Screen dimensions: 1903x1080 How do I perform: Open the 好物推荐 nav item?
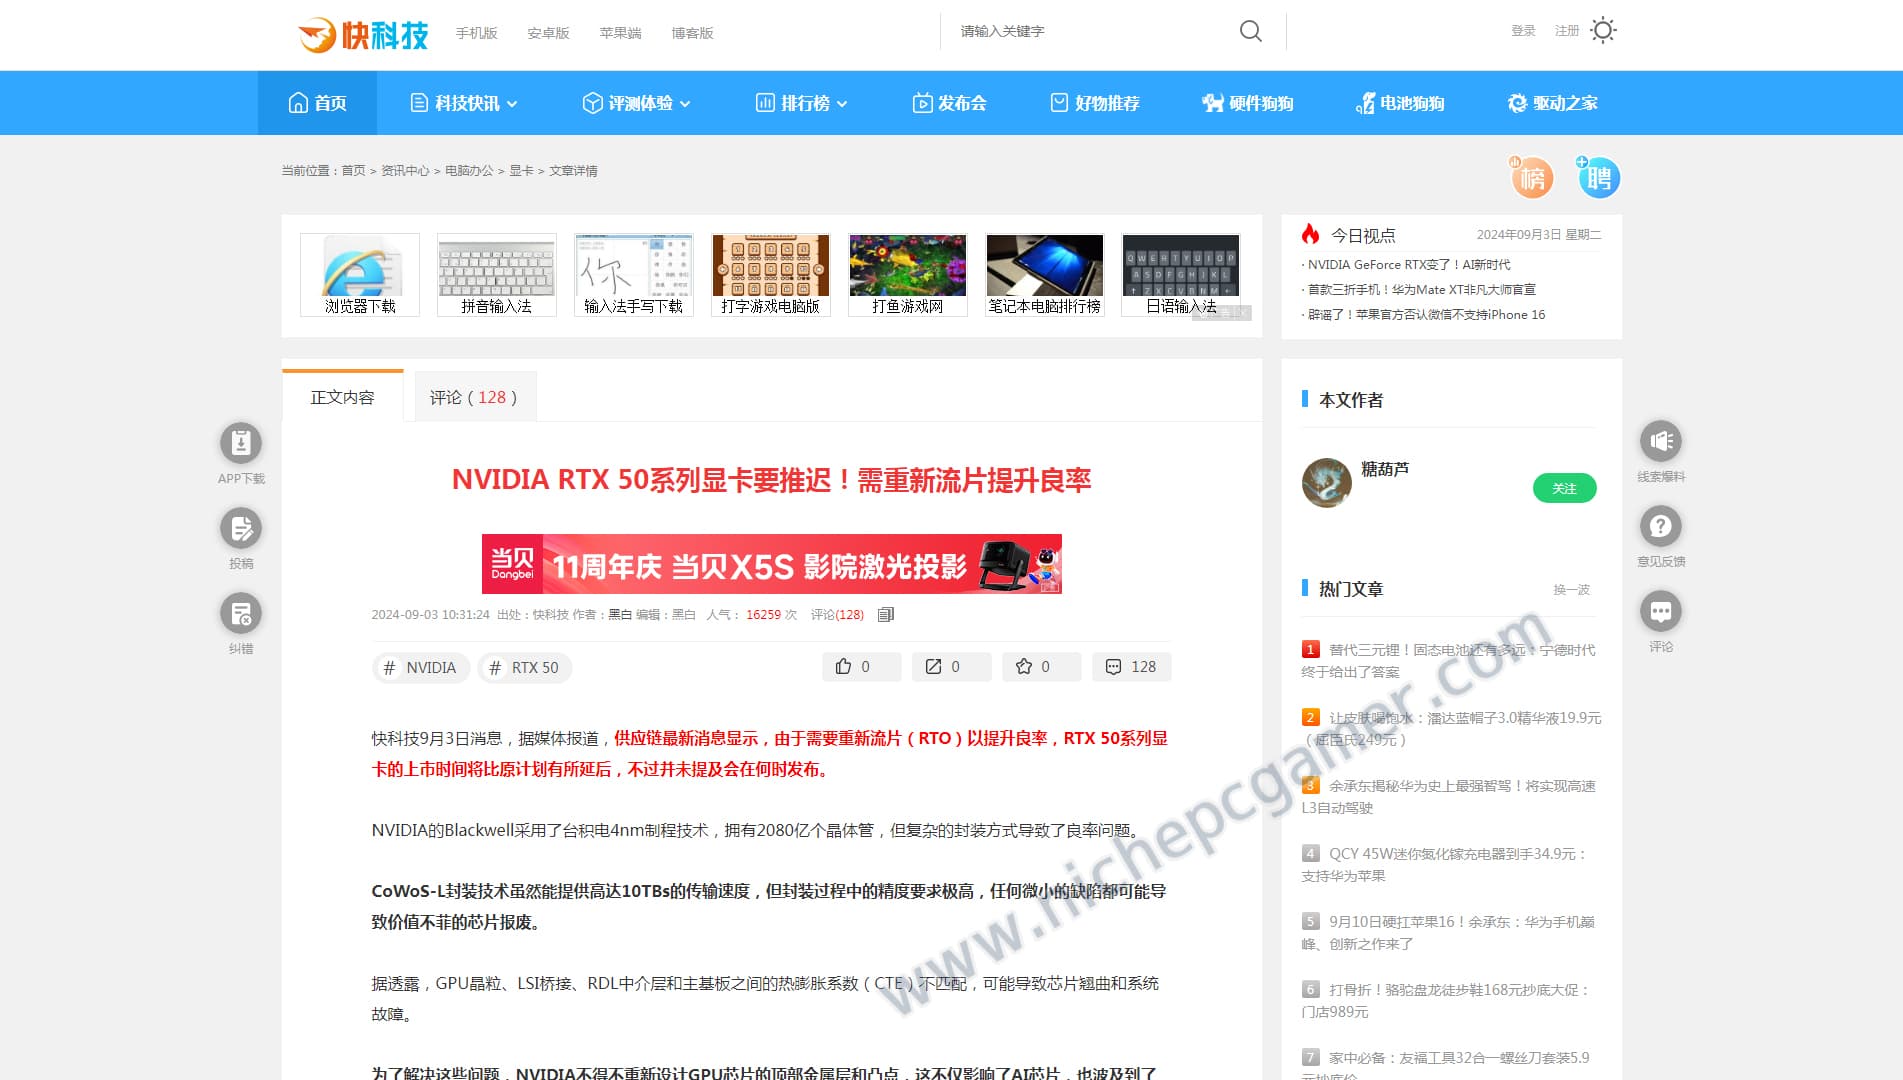point(1094,103)
